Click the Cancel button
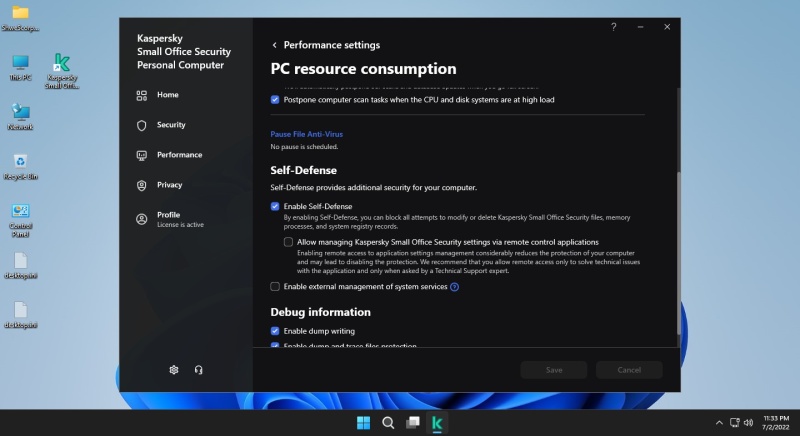Screen dimensions: 800x436 (629, 370)
